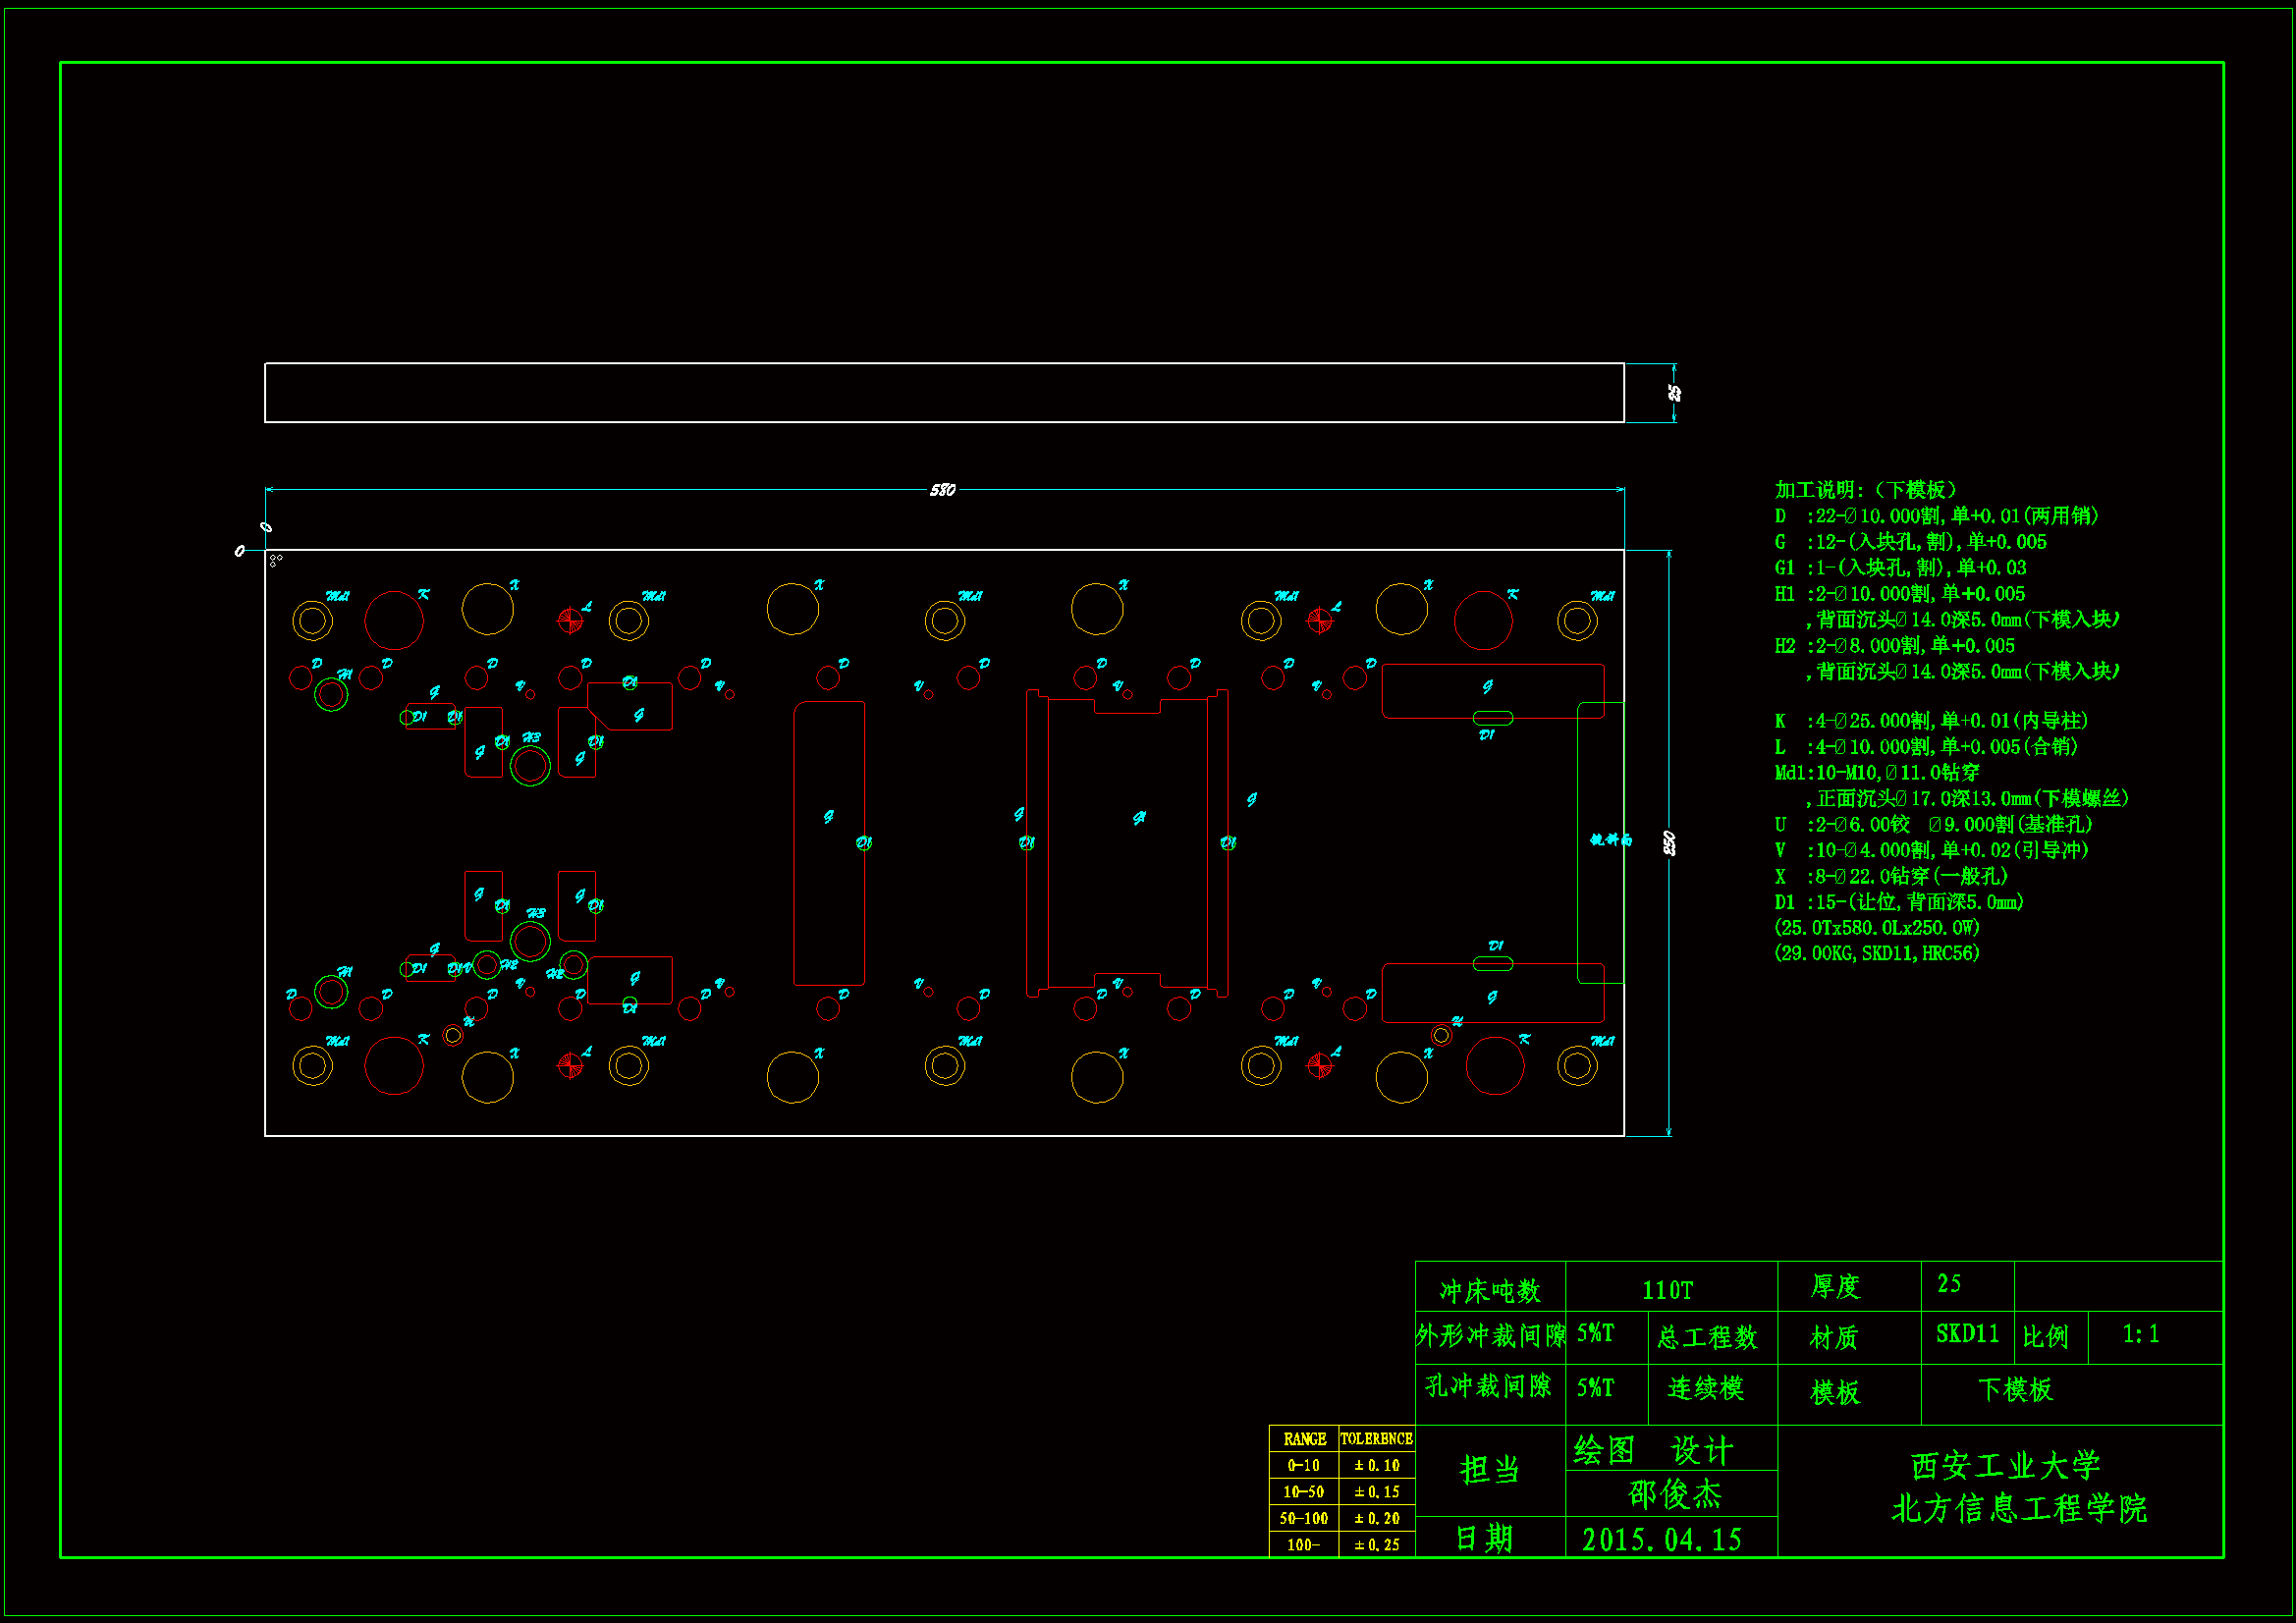
Task: Select the 担当 cell in title block
Action: [x=1489, y=1469]
